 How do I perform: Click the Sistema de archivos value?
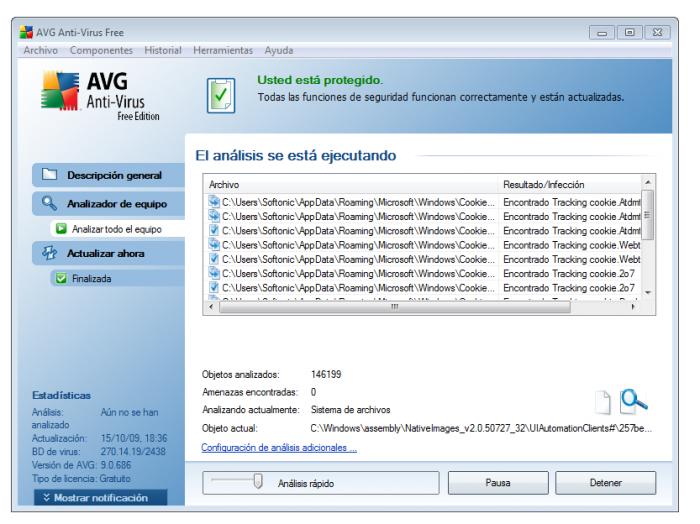(350, 410)
